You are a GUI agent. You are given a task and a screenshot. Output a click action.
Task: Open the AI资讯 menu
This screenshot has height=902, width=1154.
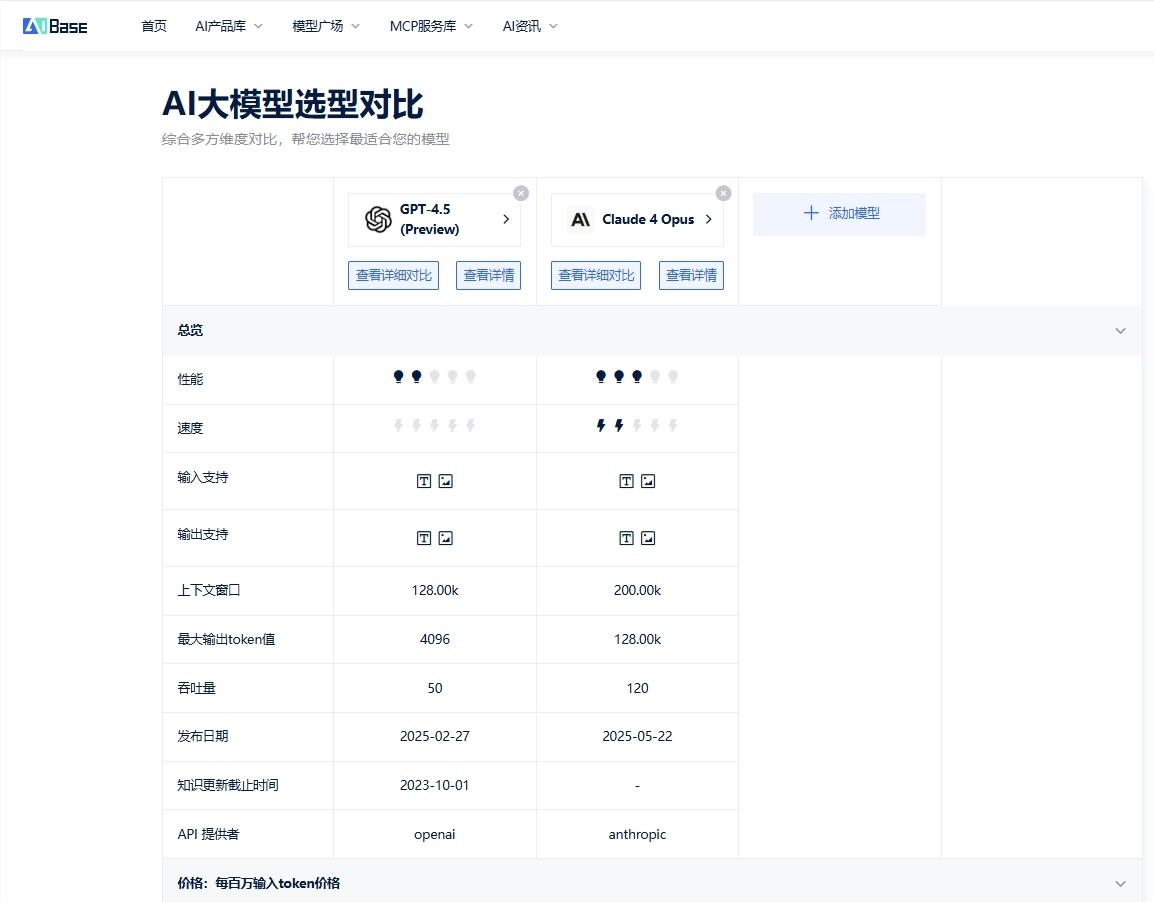pyautogui.click(x=530, y=26)
